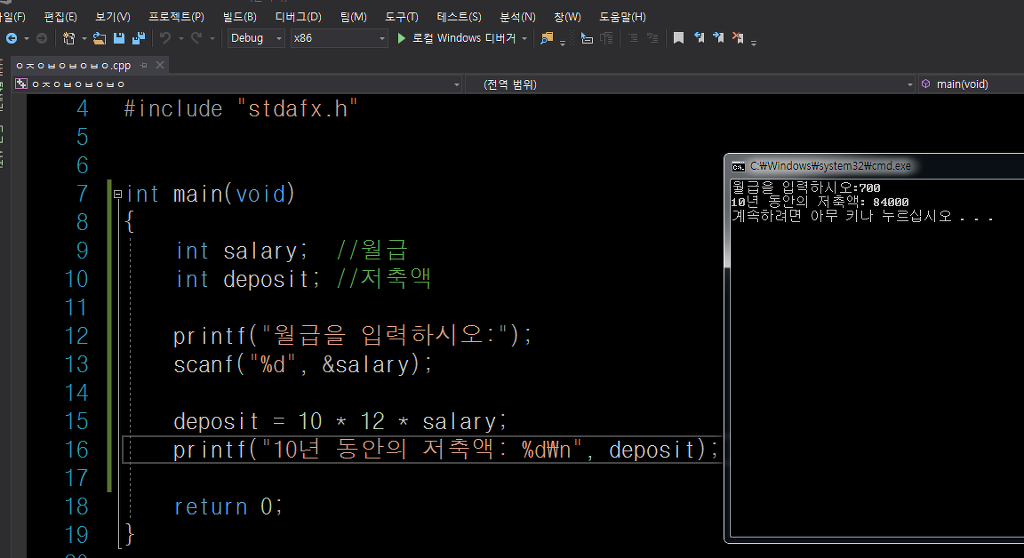
Task: Click the Find in Files icon
Action: (x=547, y=39)
